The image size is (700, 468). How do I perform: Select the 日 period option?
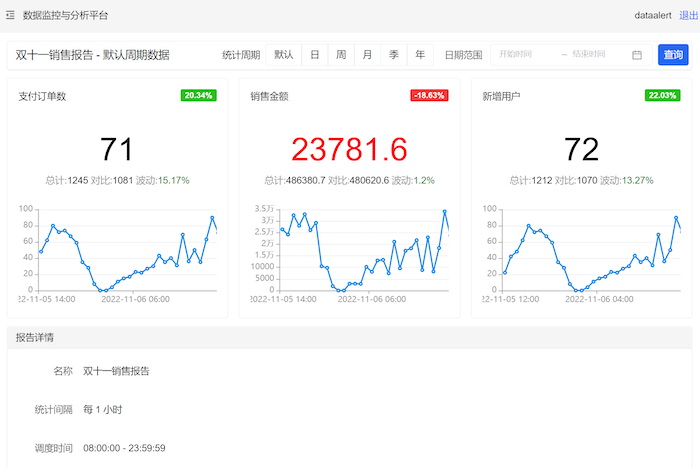[x=315, y=55]
